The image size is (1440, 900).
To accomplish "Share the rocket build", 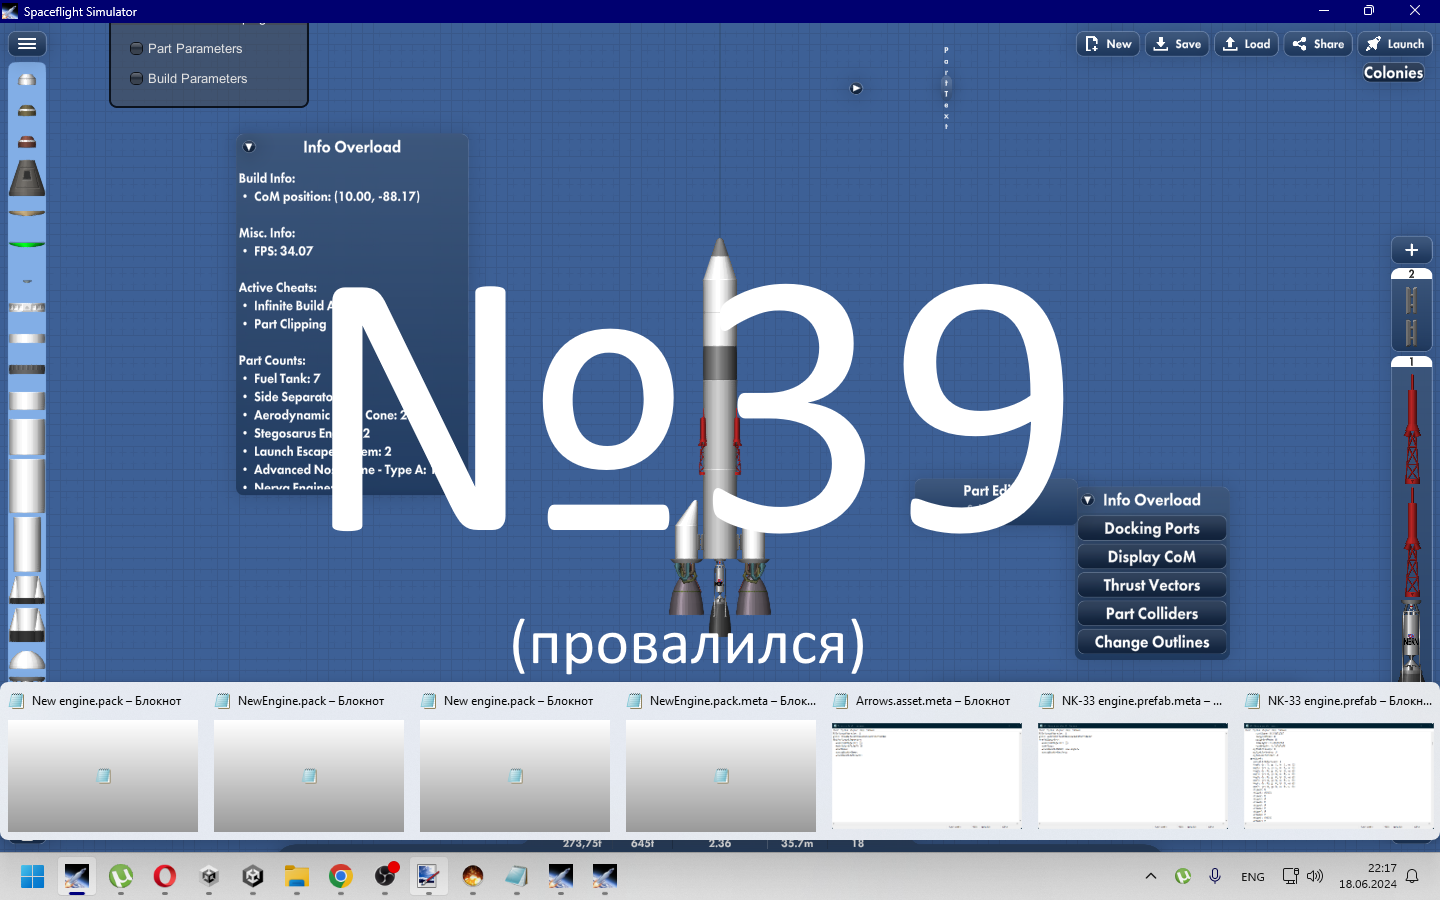I will [1318, 44].
